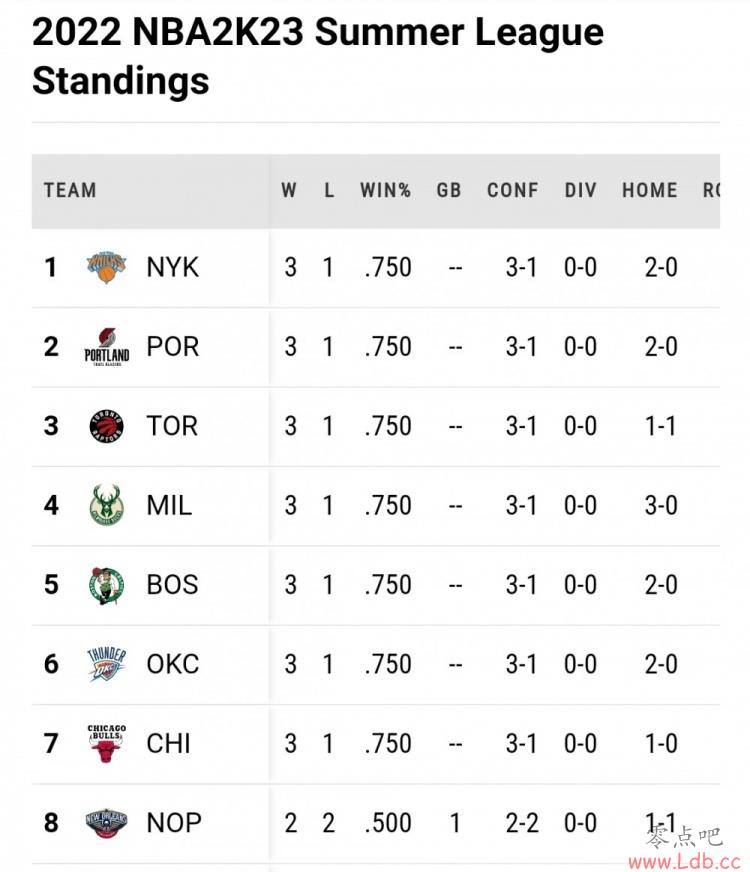This screenshot has height=872, width=750.
Task: Sort standings by W column header
Action: [289, 190]
